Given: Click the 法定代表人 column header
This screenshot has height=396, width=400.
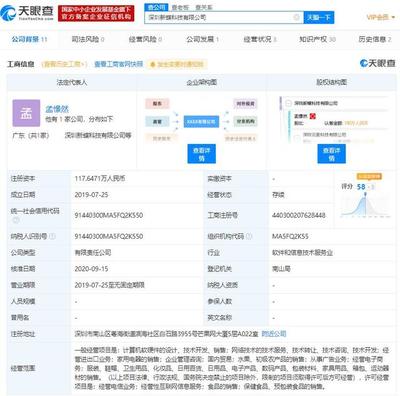Looking at the screenshot, I should 72,82.
